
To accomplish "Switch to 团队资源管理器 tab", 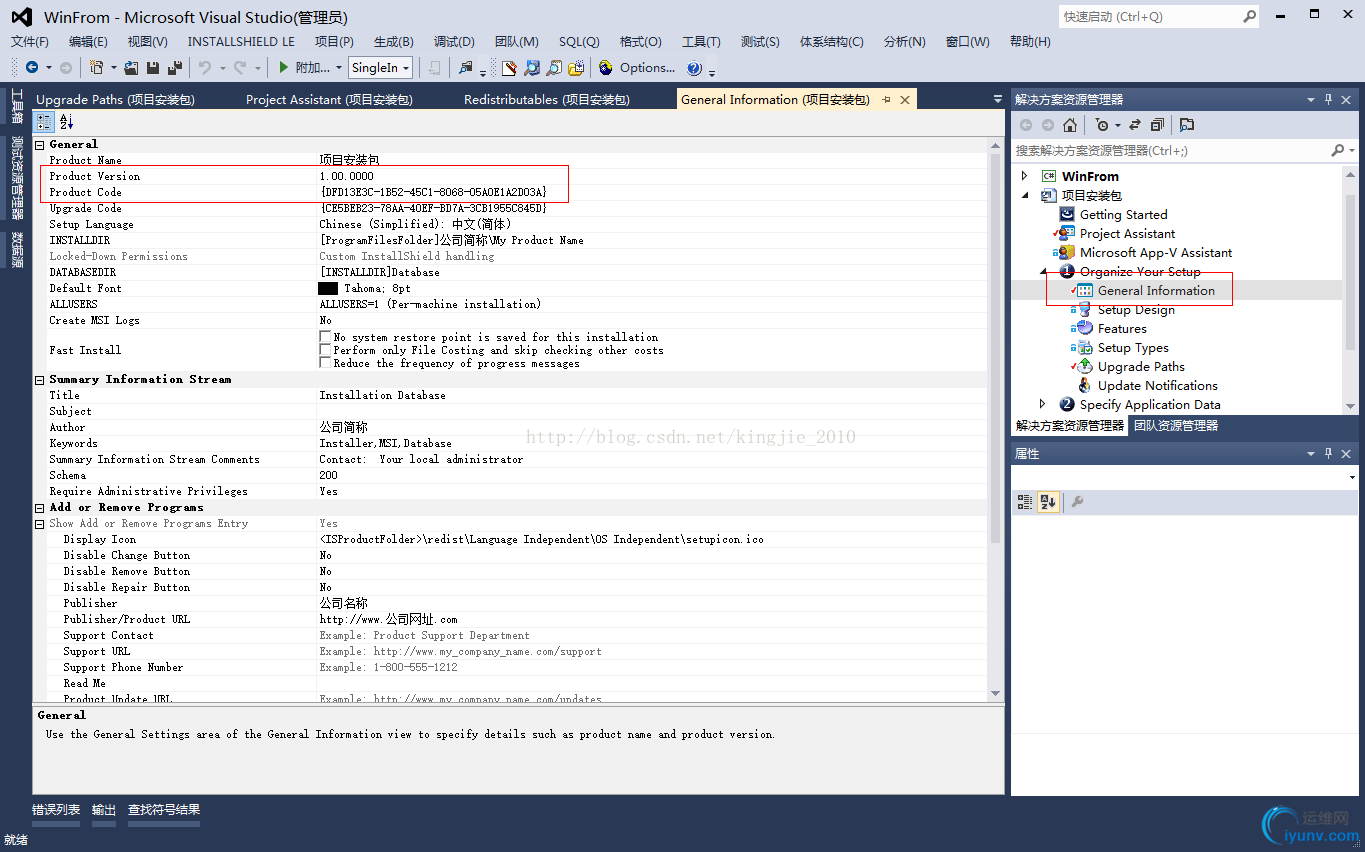I will pos(1176,425).
